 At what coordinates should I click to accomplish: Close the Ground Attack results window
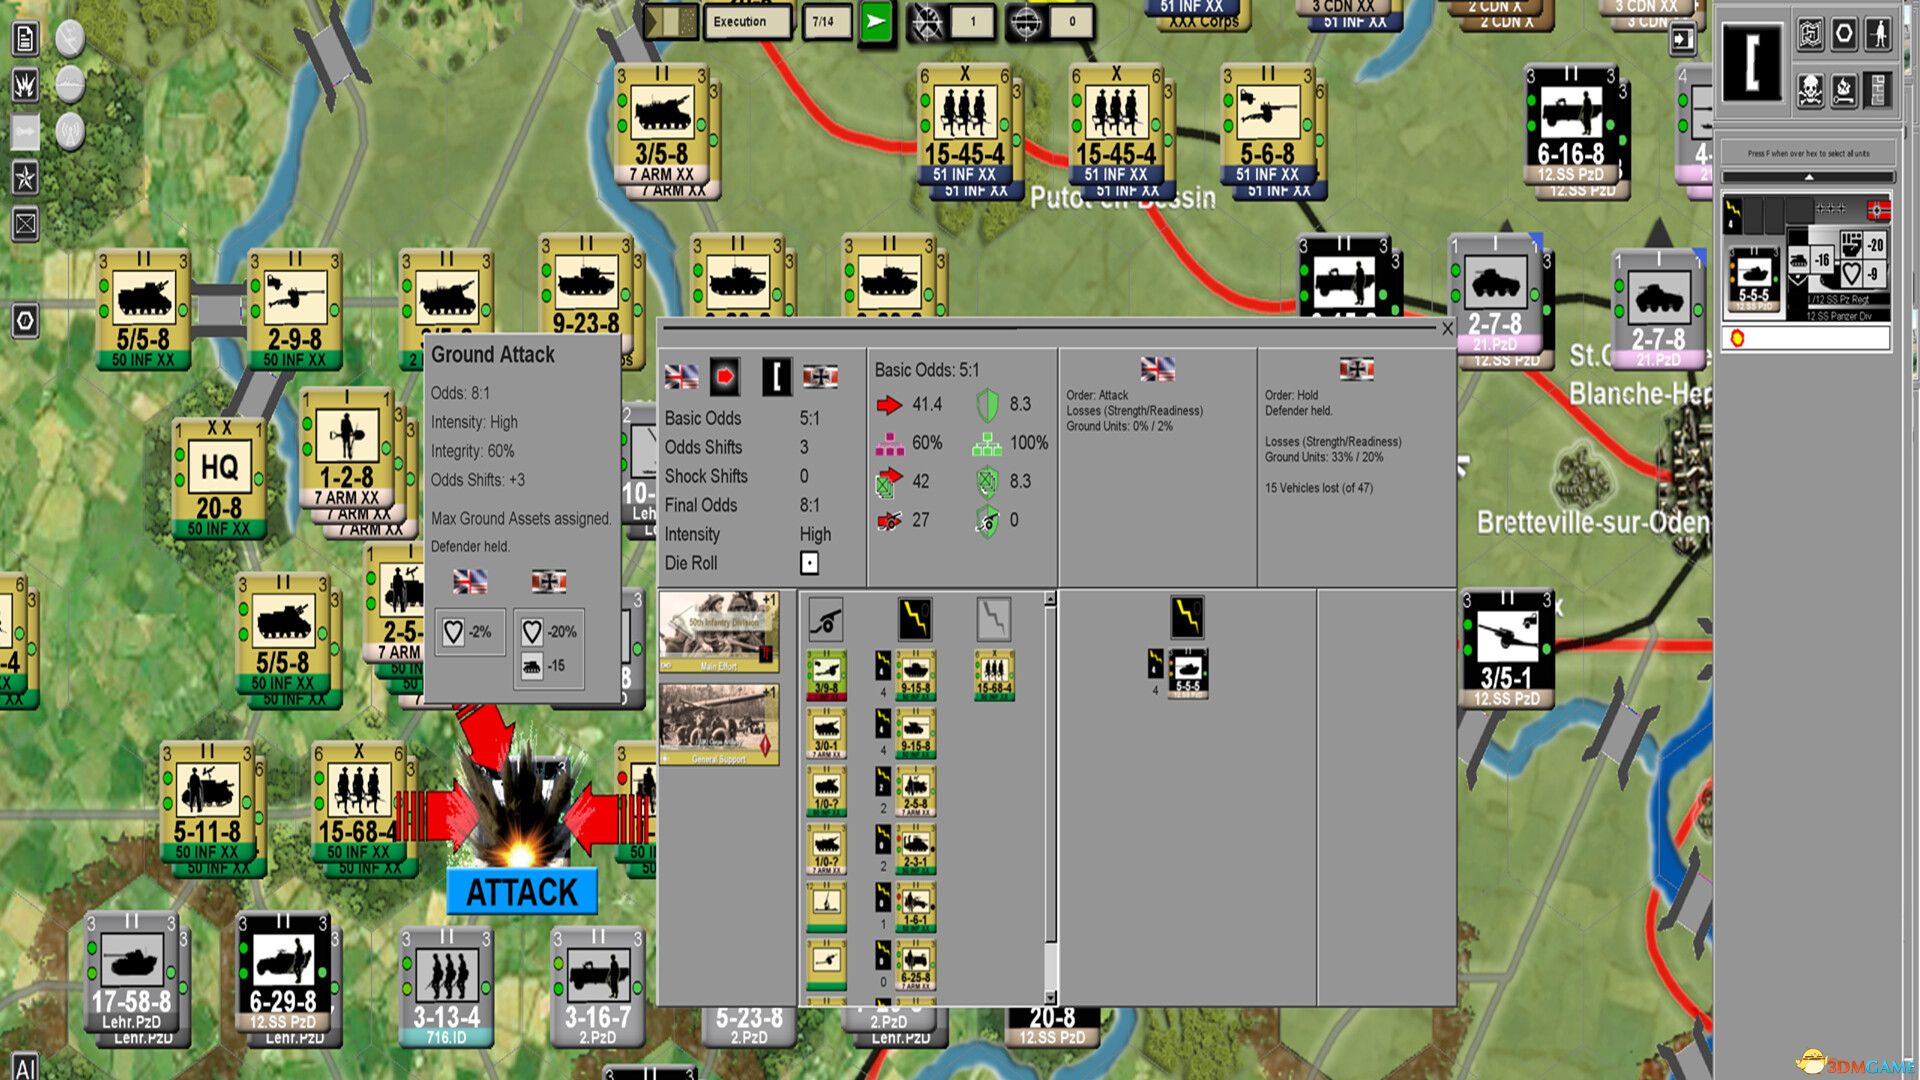point(1448,328)
